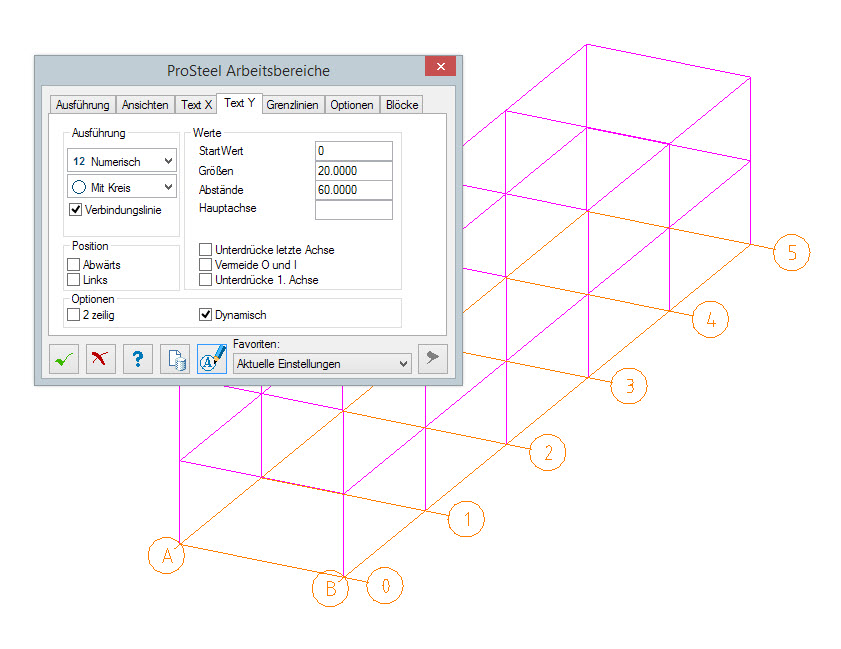
Task: Select axis bubble 3 in the drawing
Action: pos(629,386)
